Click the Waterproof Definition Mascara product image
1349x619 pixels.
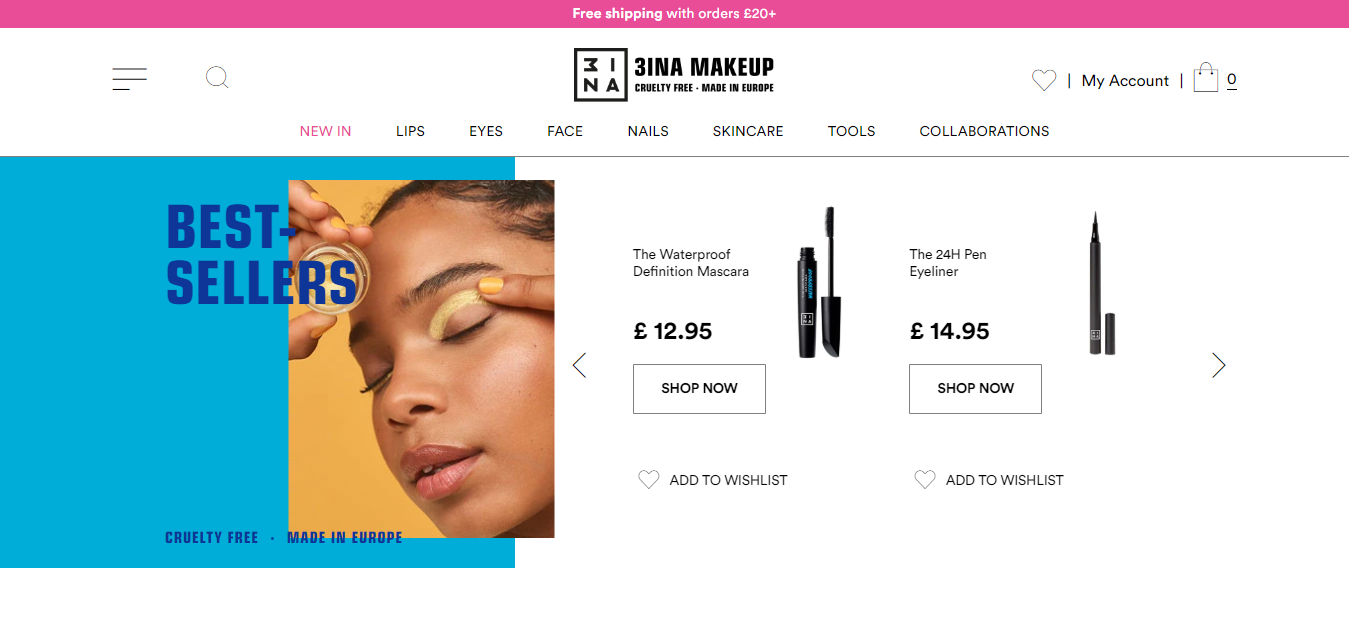pyautogui.click(x=820, y=282)
